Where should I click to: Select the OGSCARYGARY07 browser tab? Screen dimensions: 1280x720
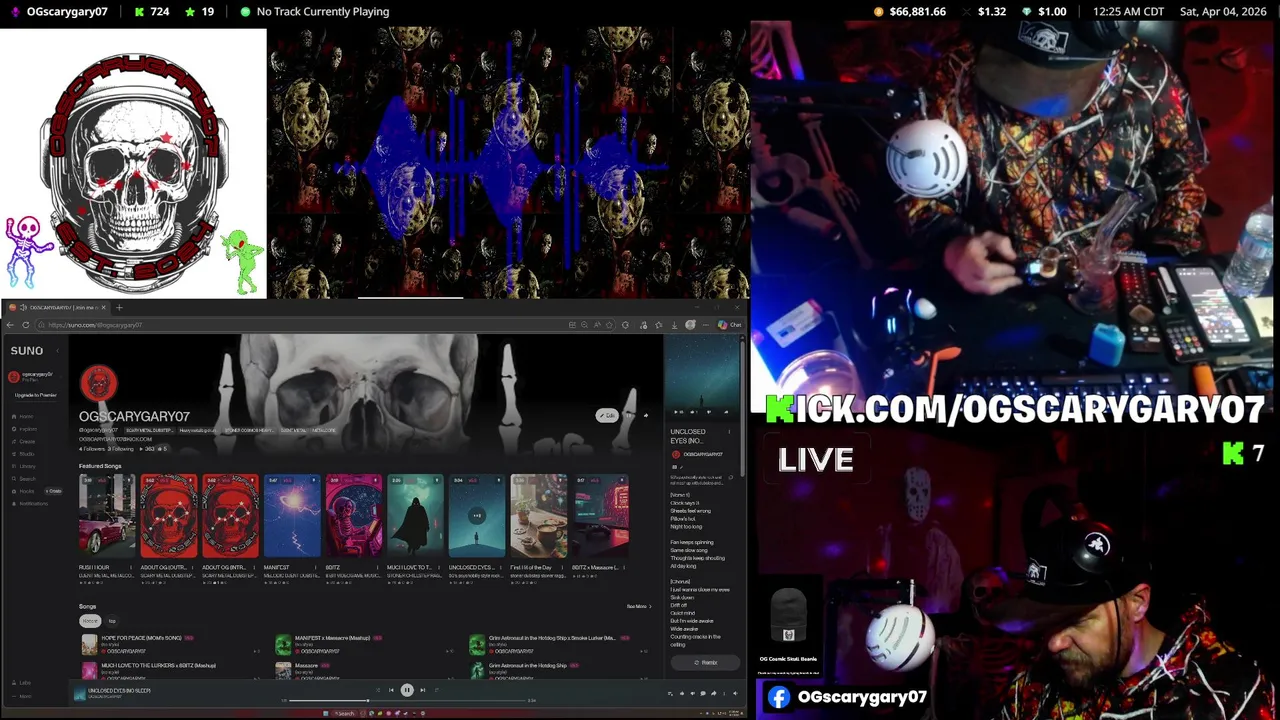pos(60,307)
